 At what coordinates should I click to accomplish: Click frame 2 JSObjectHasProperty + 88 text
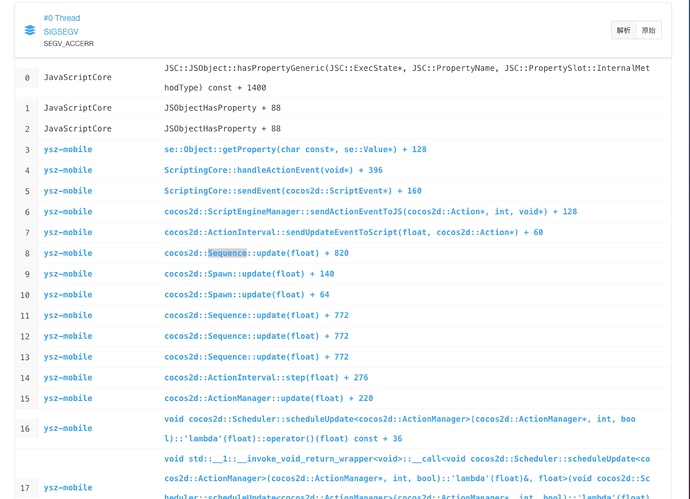[222, 128]
